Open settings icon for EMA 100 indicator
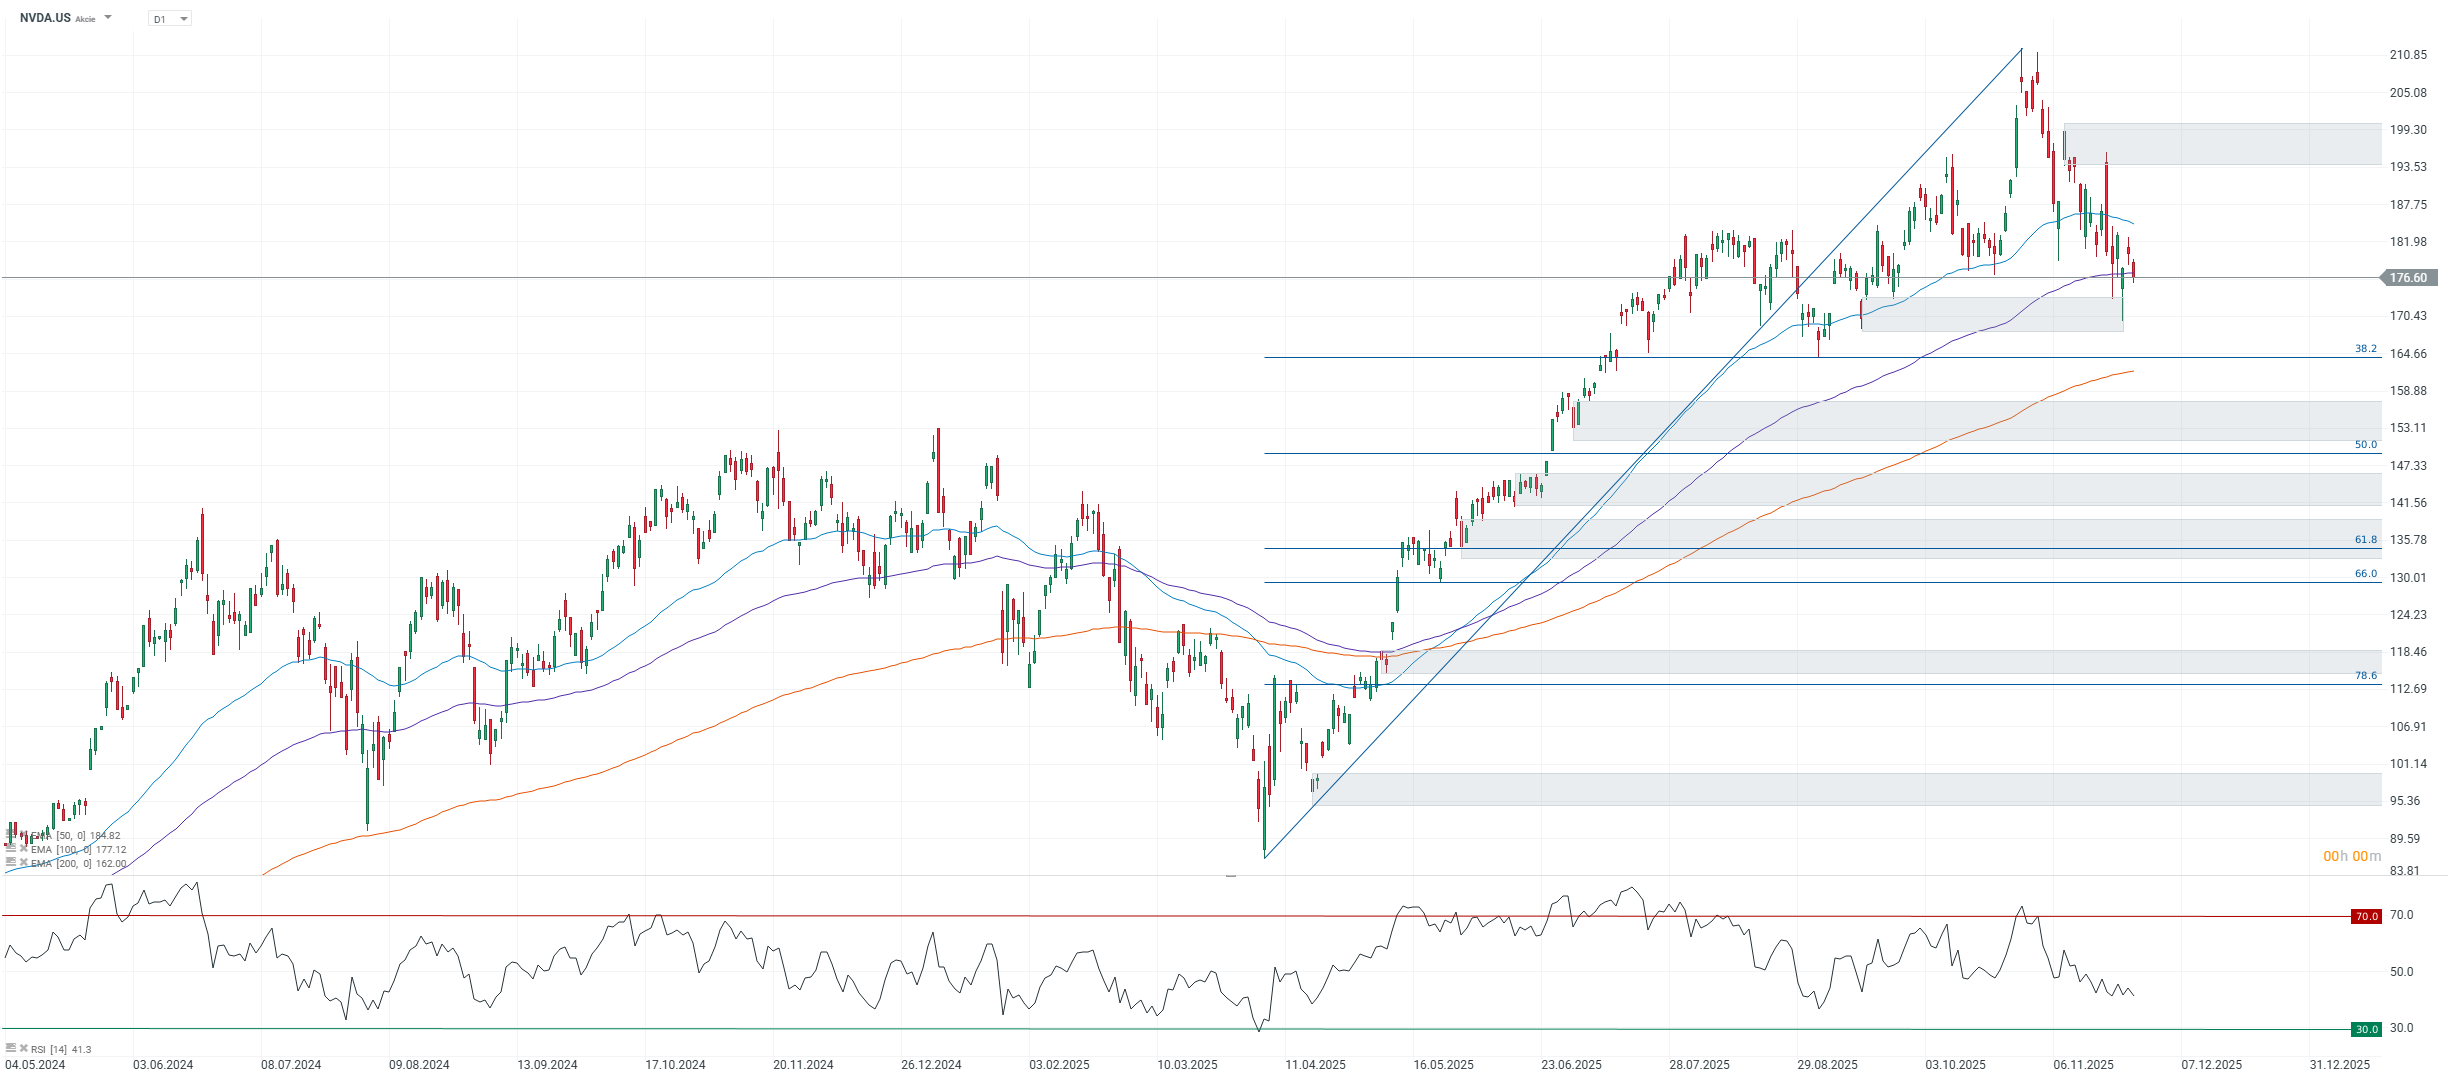2450x1083 pixels. (x=11, y=848)
